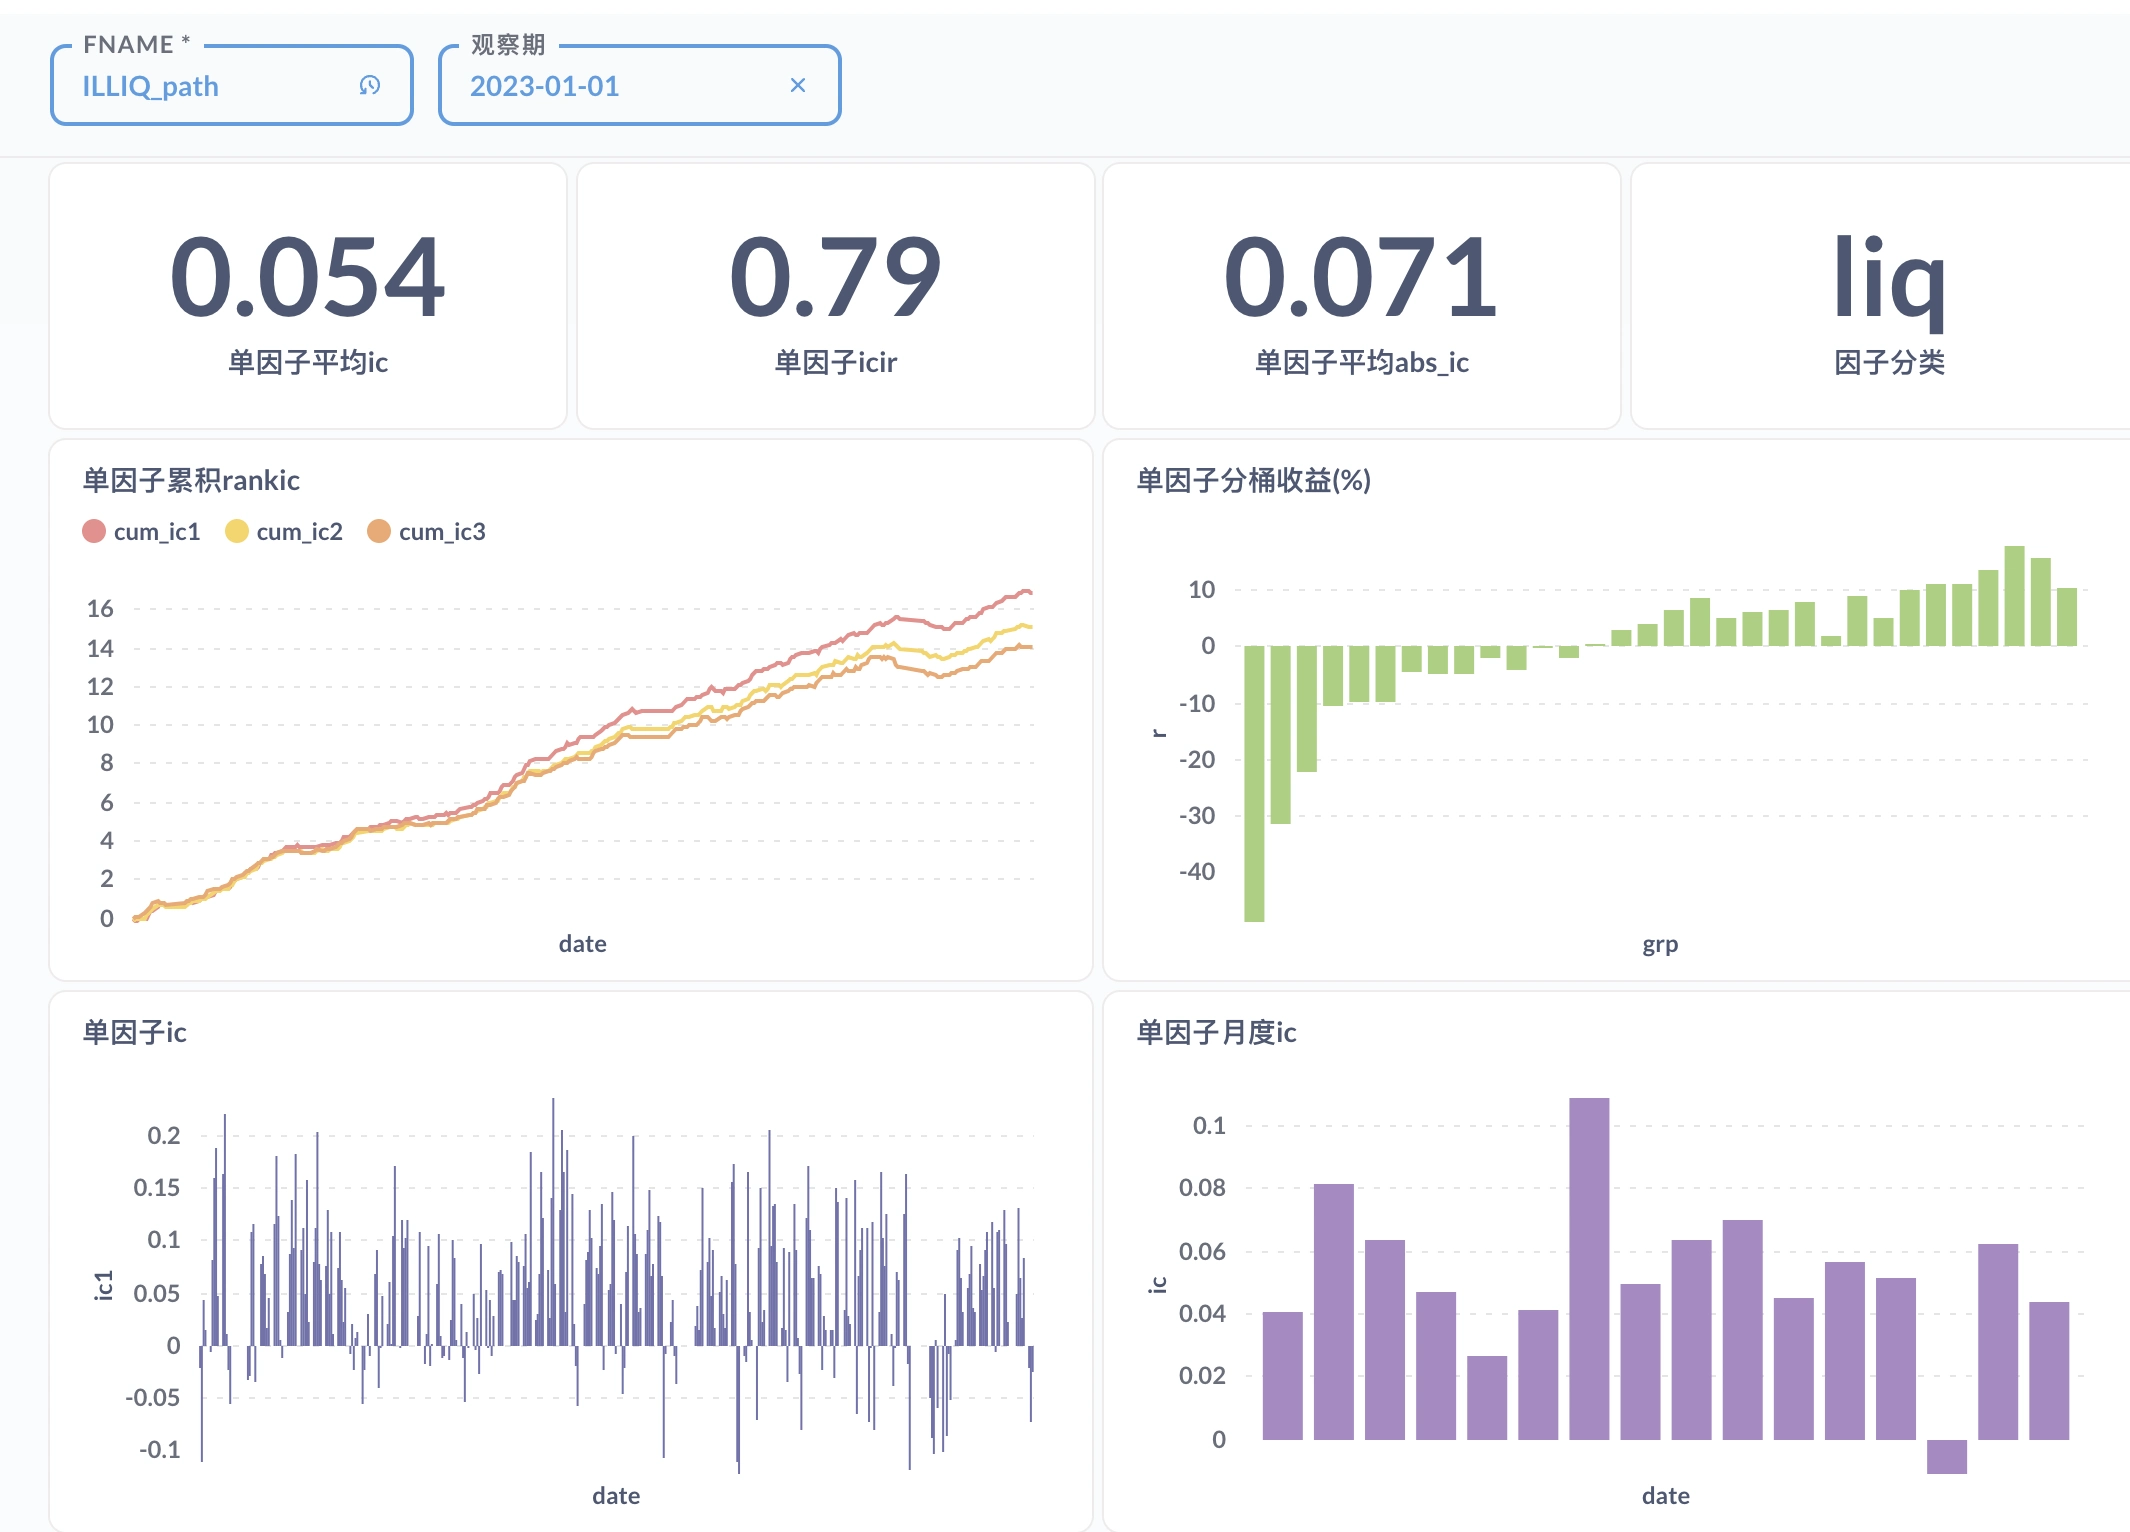Screen dimensions: 2130x1532
Task: Click the reset icon in FNAME filter
Action: pos(370,86)
